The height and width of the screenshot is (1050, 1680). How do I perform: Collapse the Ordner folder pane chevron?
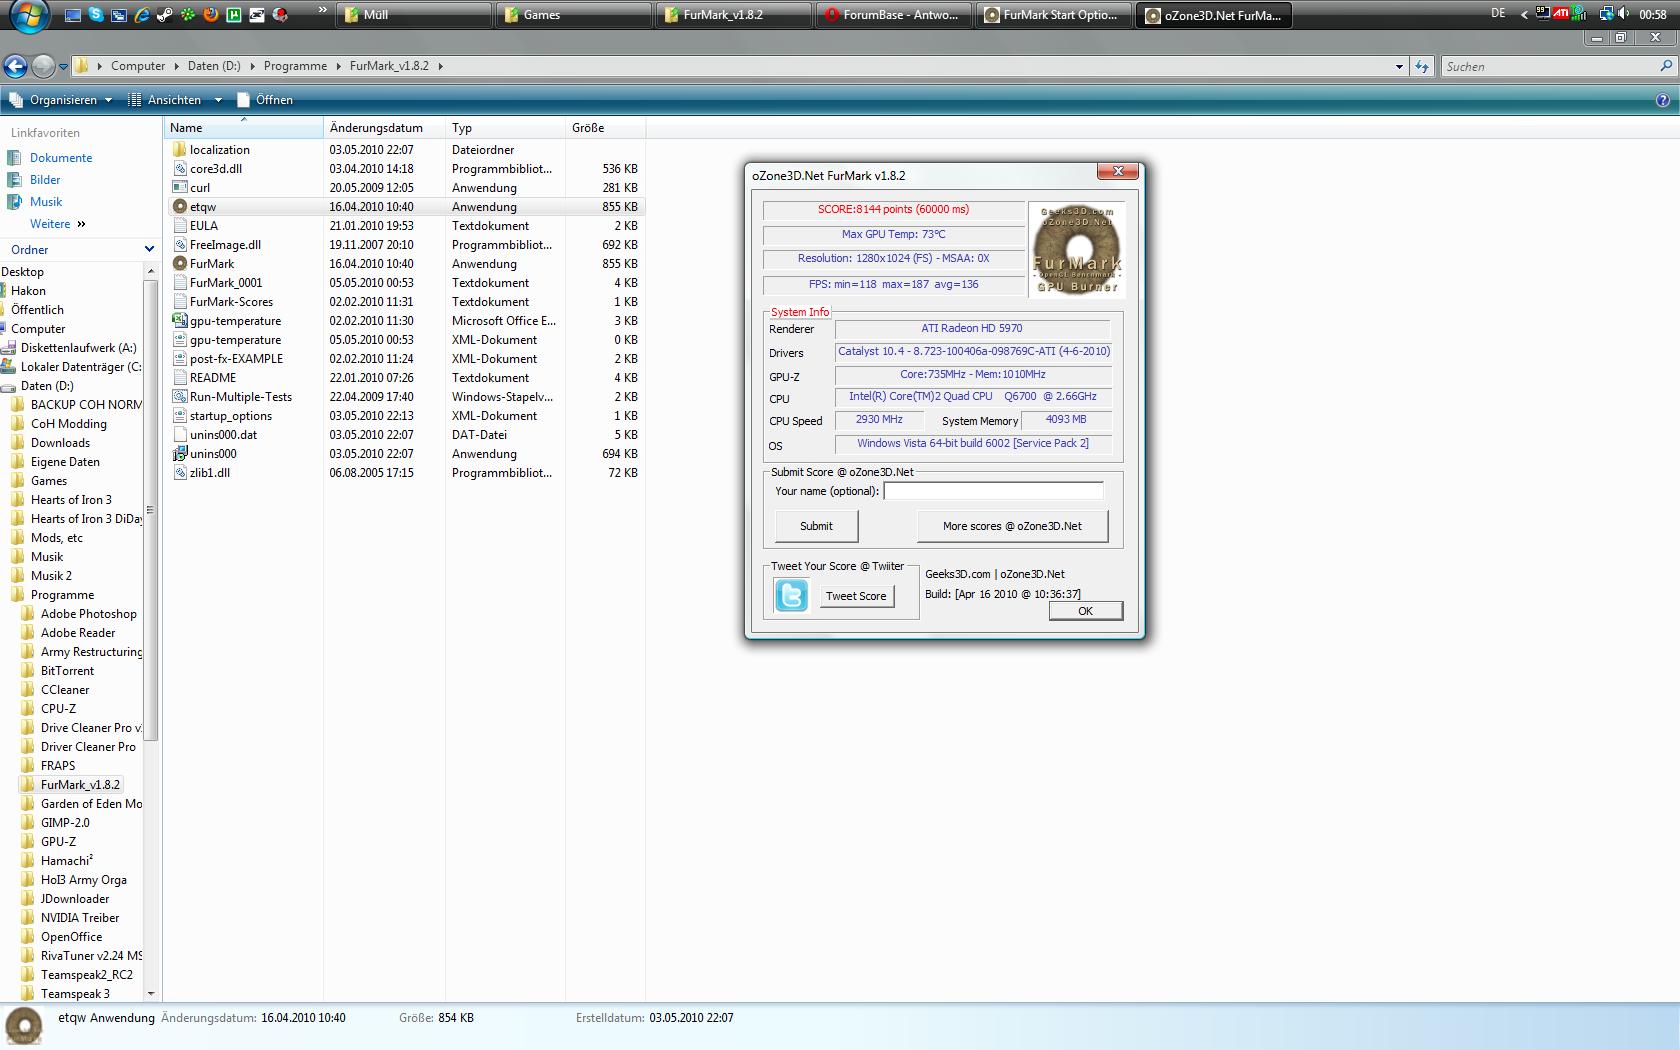pos(149,249)
